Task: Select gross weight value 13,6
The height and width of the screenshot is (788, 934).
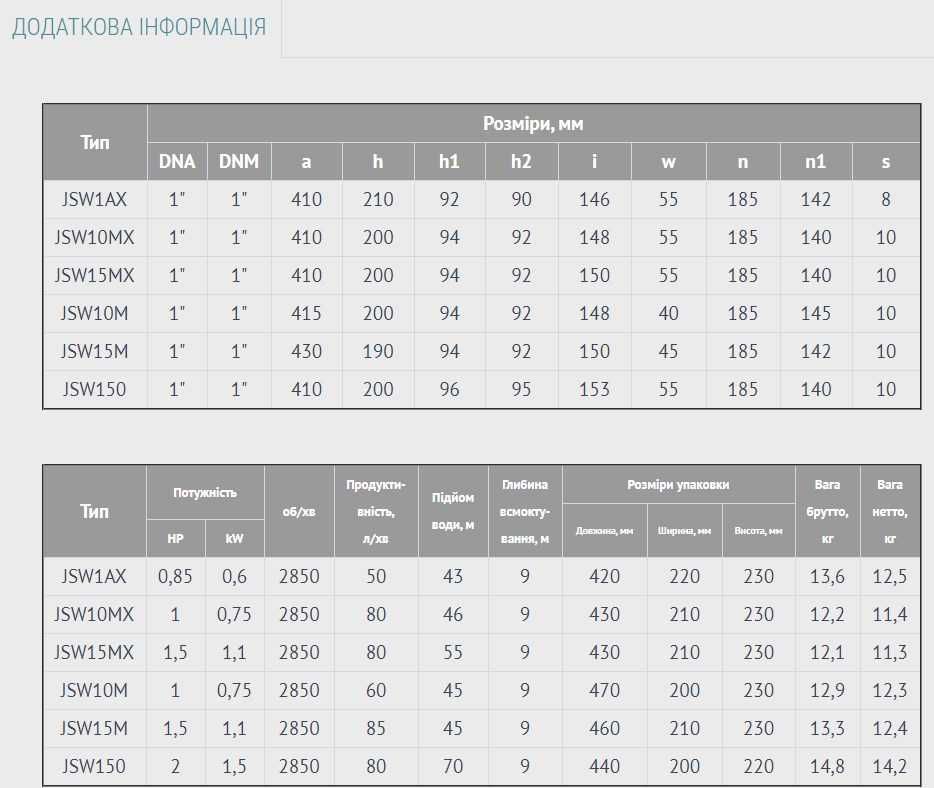Action: 827,576
